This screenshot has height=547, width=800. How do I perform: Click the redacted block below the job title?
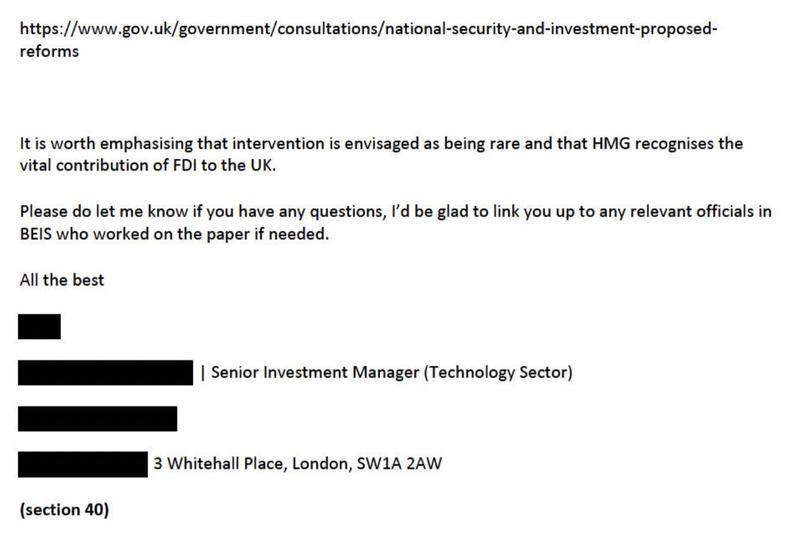(x=97, y=419)
